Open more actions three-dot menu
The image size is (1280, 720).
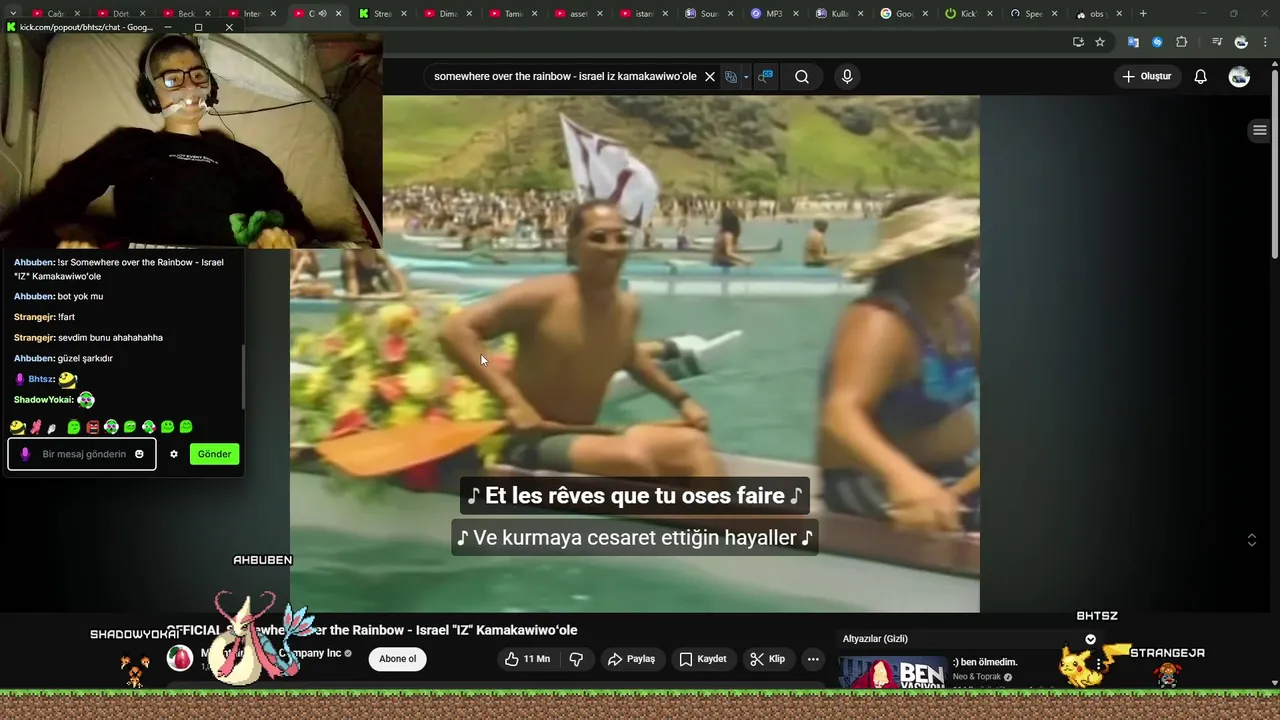[x=813, y=659]
